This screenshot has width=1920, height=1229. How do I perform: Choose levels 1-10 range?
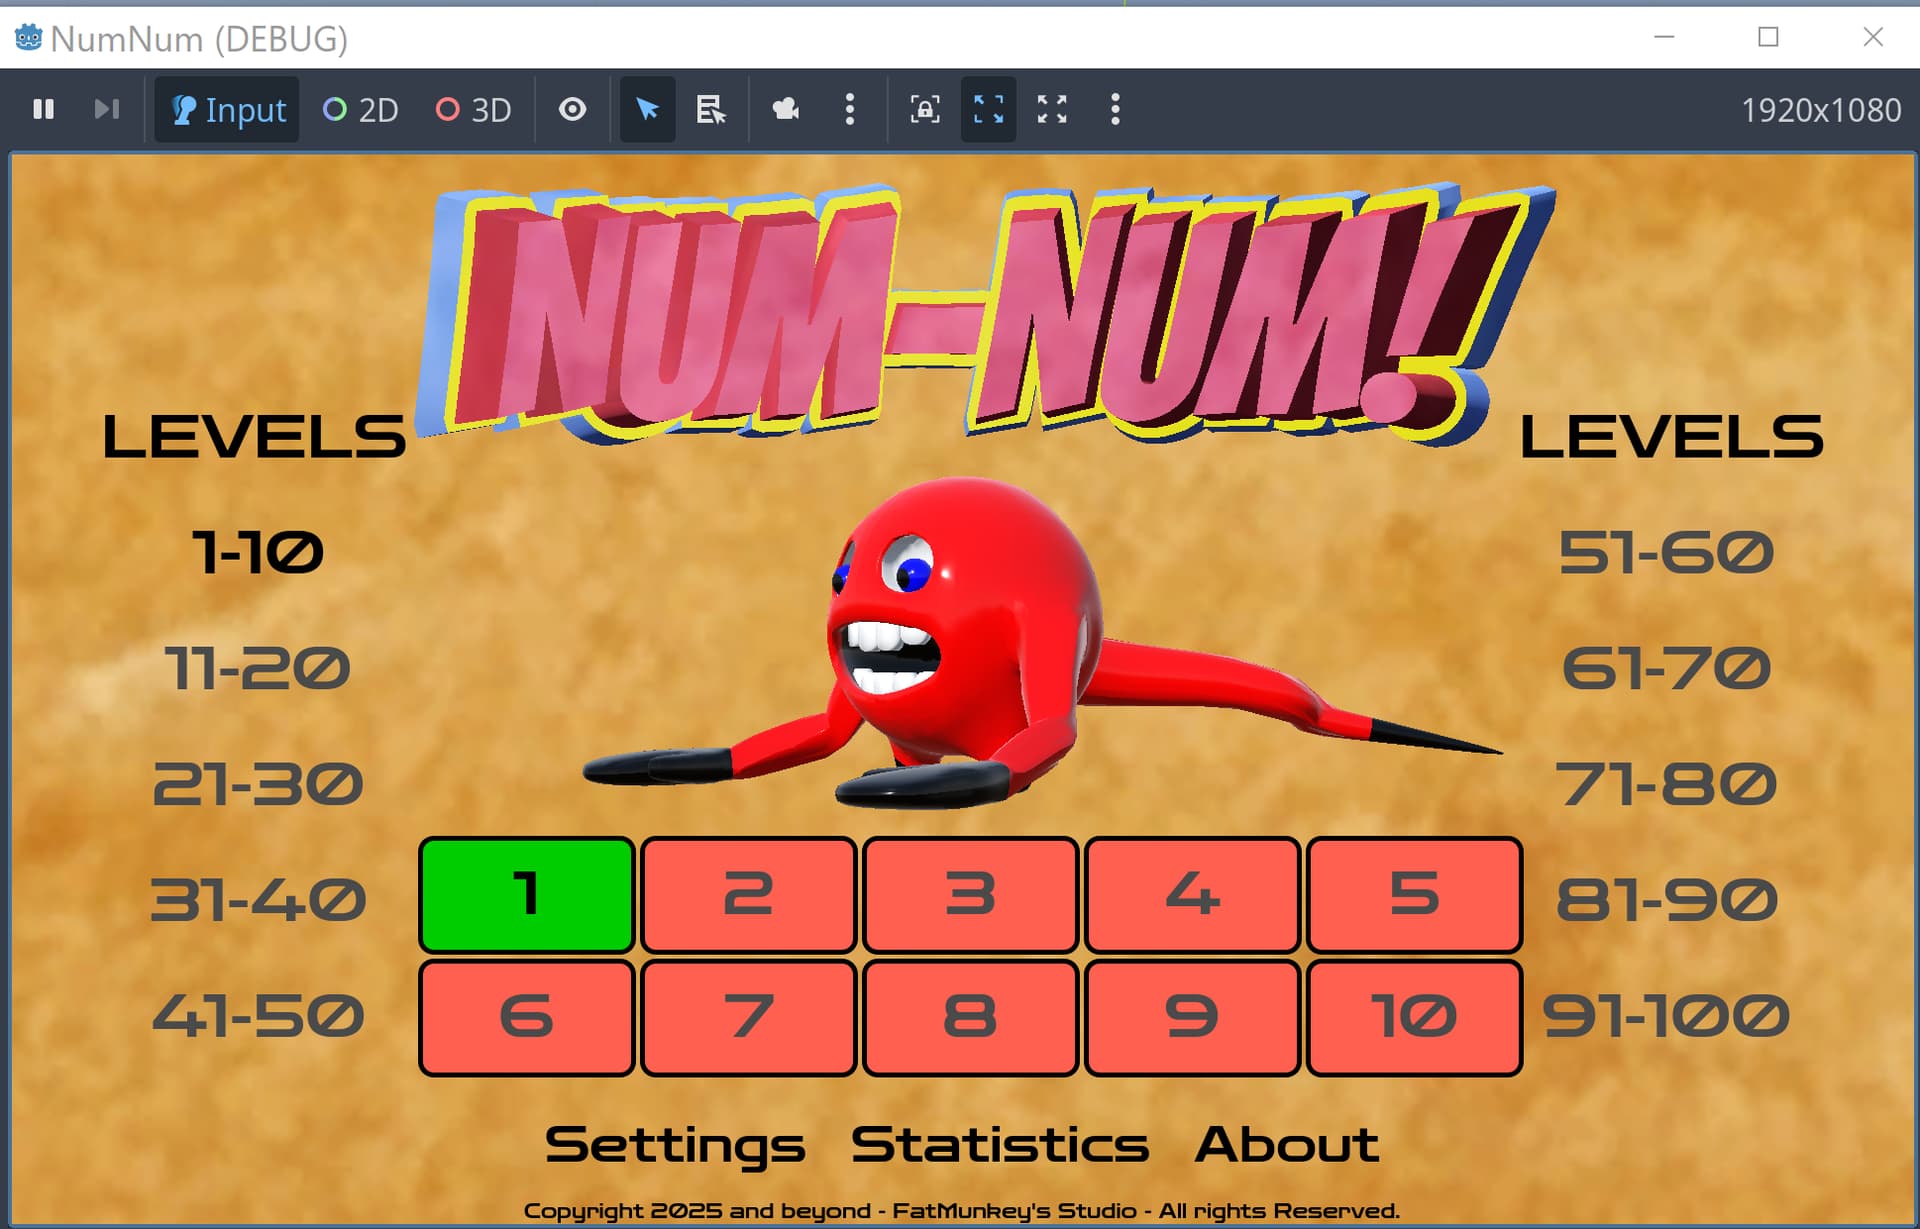(x=258, y=553)
